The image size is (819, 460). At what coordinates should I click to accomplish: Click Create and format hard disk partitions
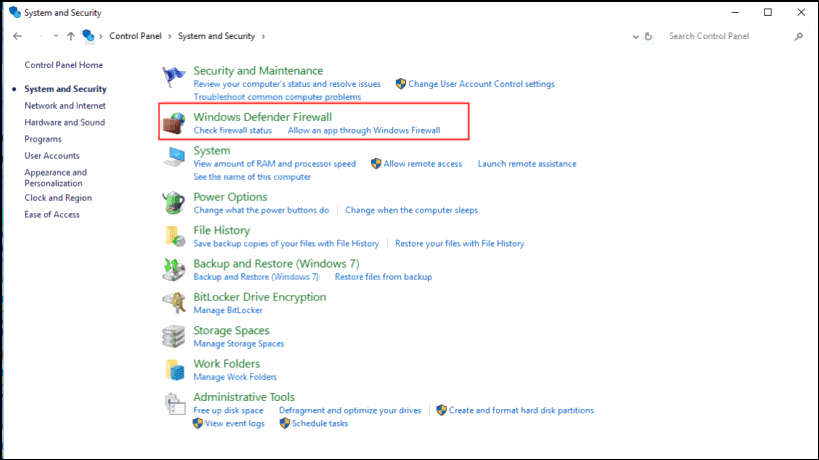[x=521, y=411]
